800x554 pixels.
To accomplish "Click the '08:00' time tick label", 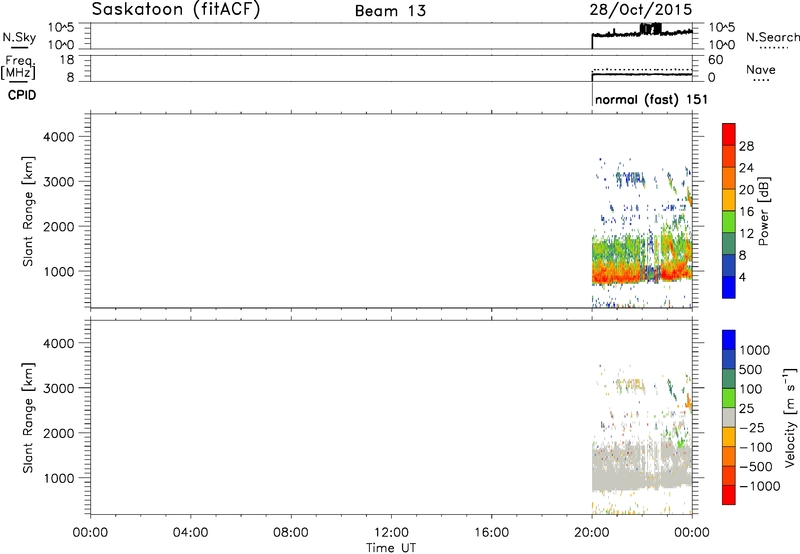I will 291,533.
